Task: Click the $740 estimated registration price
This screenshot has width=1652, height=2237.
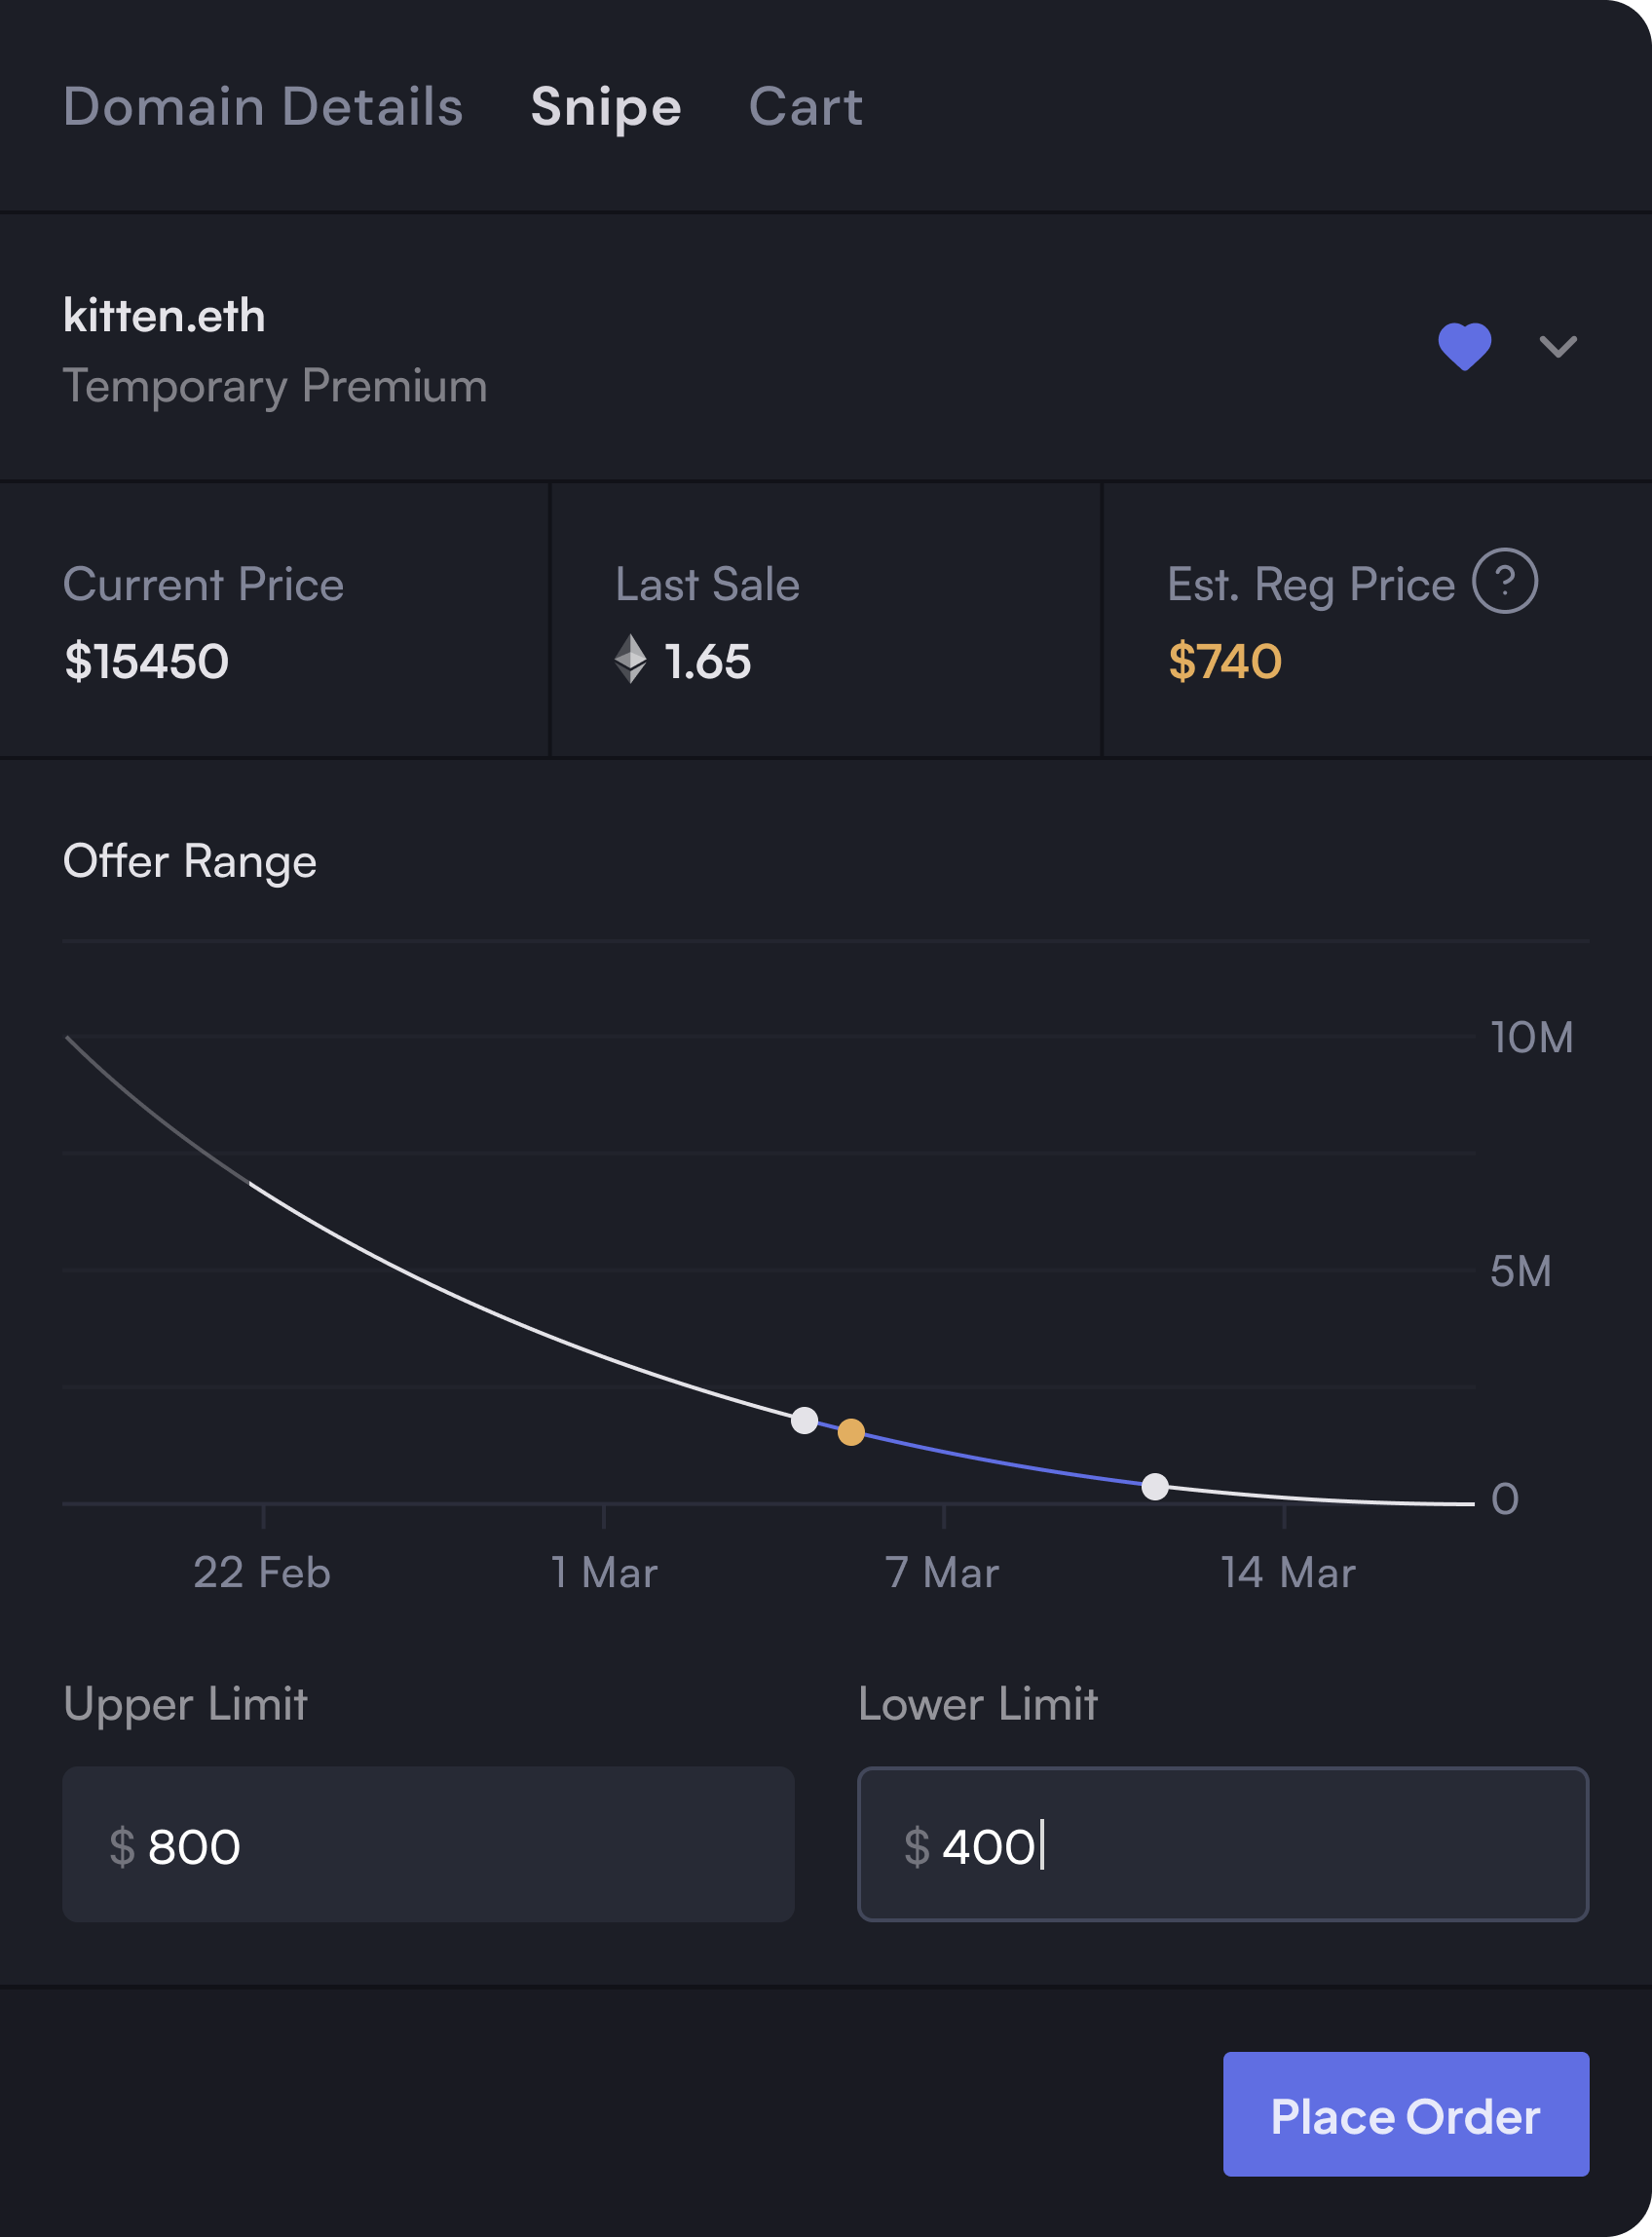Action: coord(1224,661)
